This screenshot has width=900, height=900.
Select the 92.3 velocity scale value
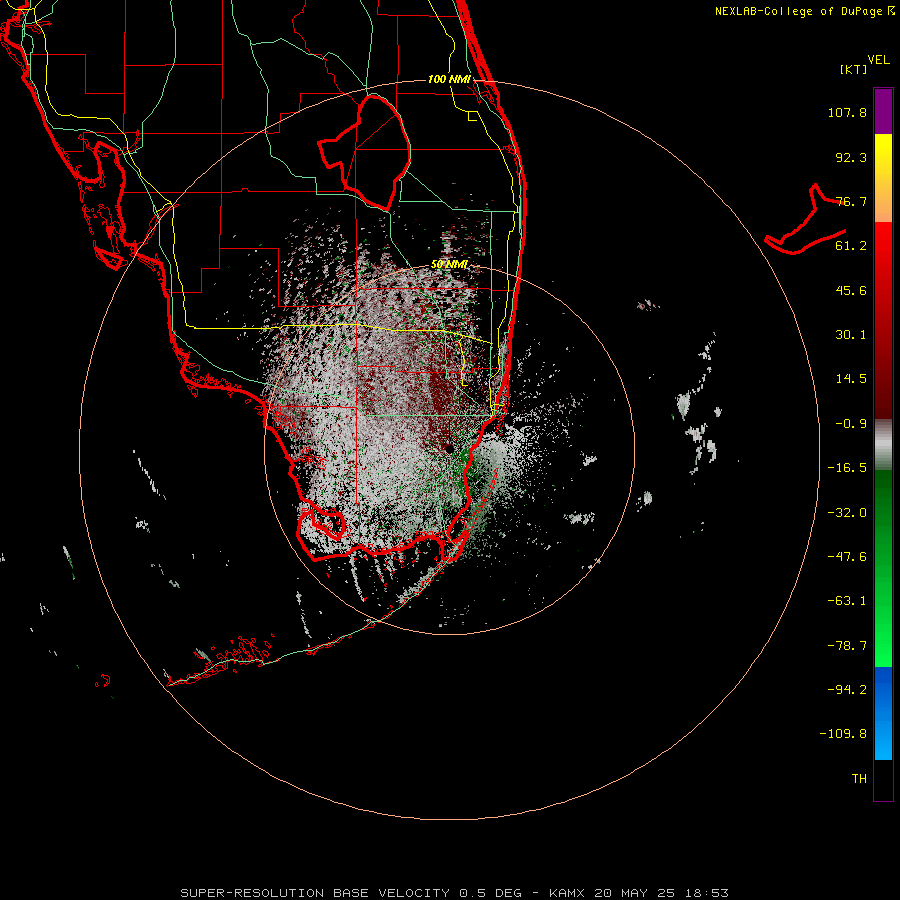pyautogui.click(x=851, y=157)
